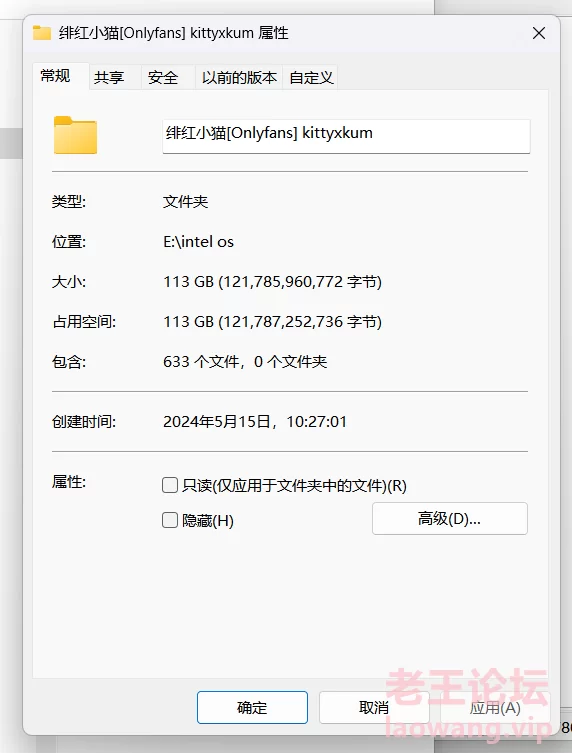Go to the 以前的版本 tab
Screen dimensions: 572x753
(x=239, y=77)
